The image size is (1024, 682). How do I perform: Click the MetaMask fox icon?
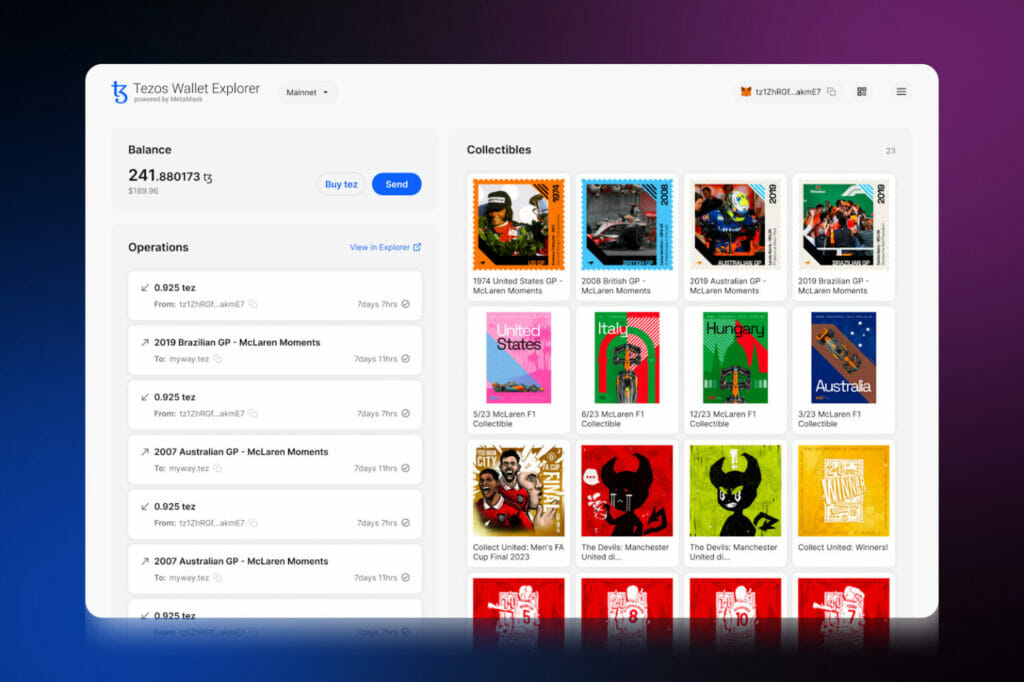tap(746, 92)
